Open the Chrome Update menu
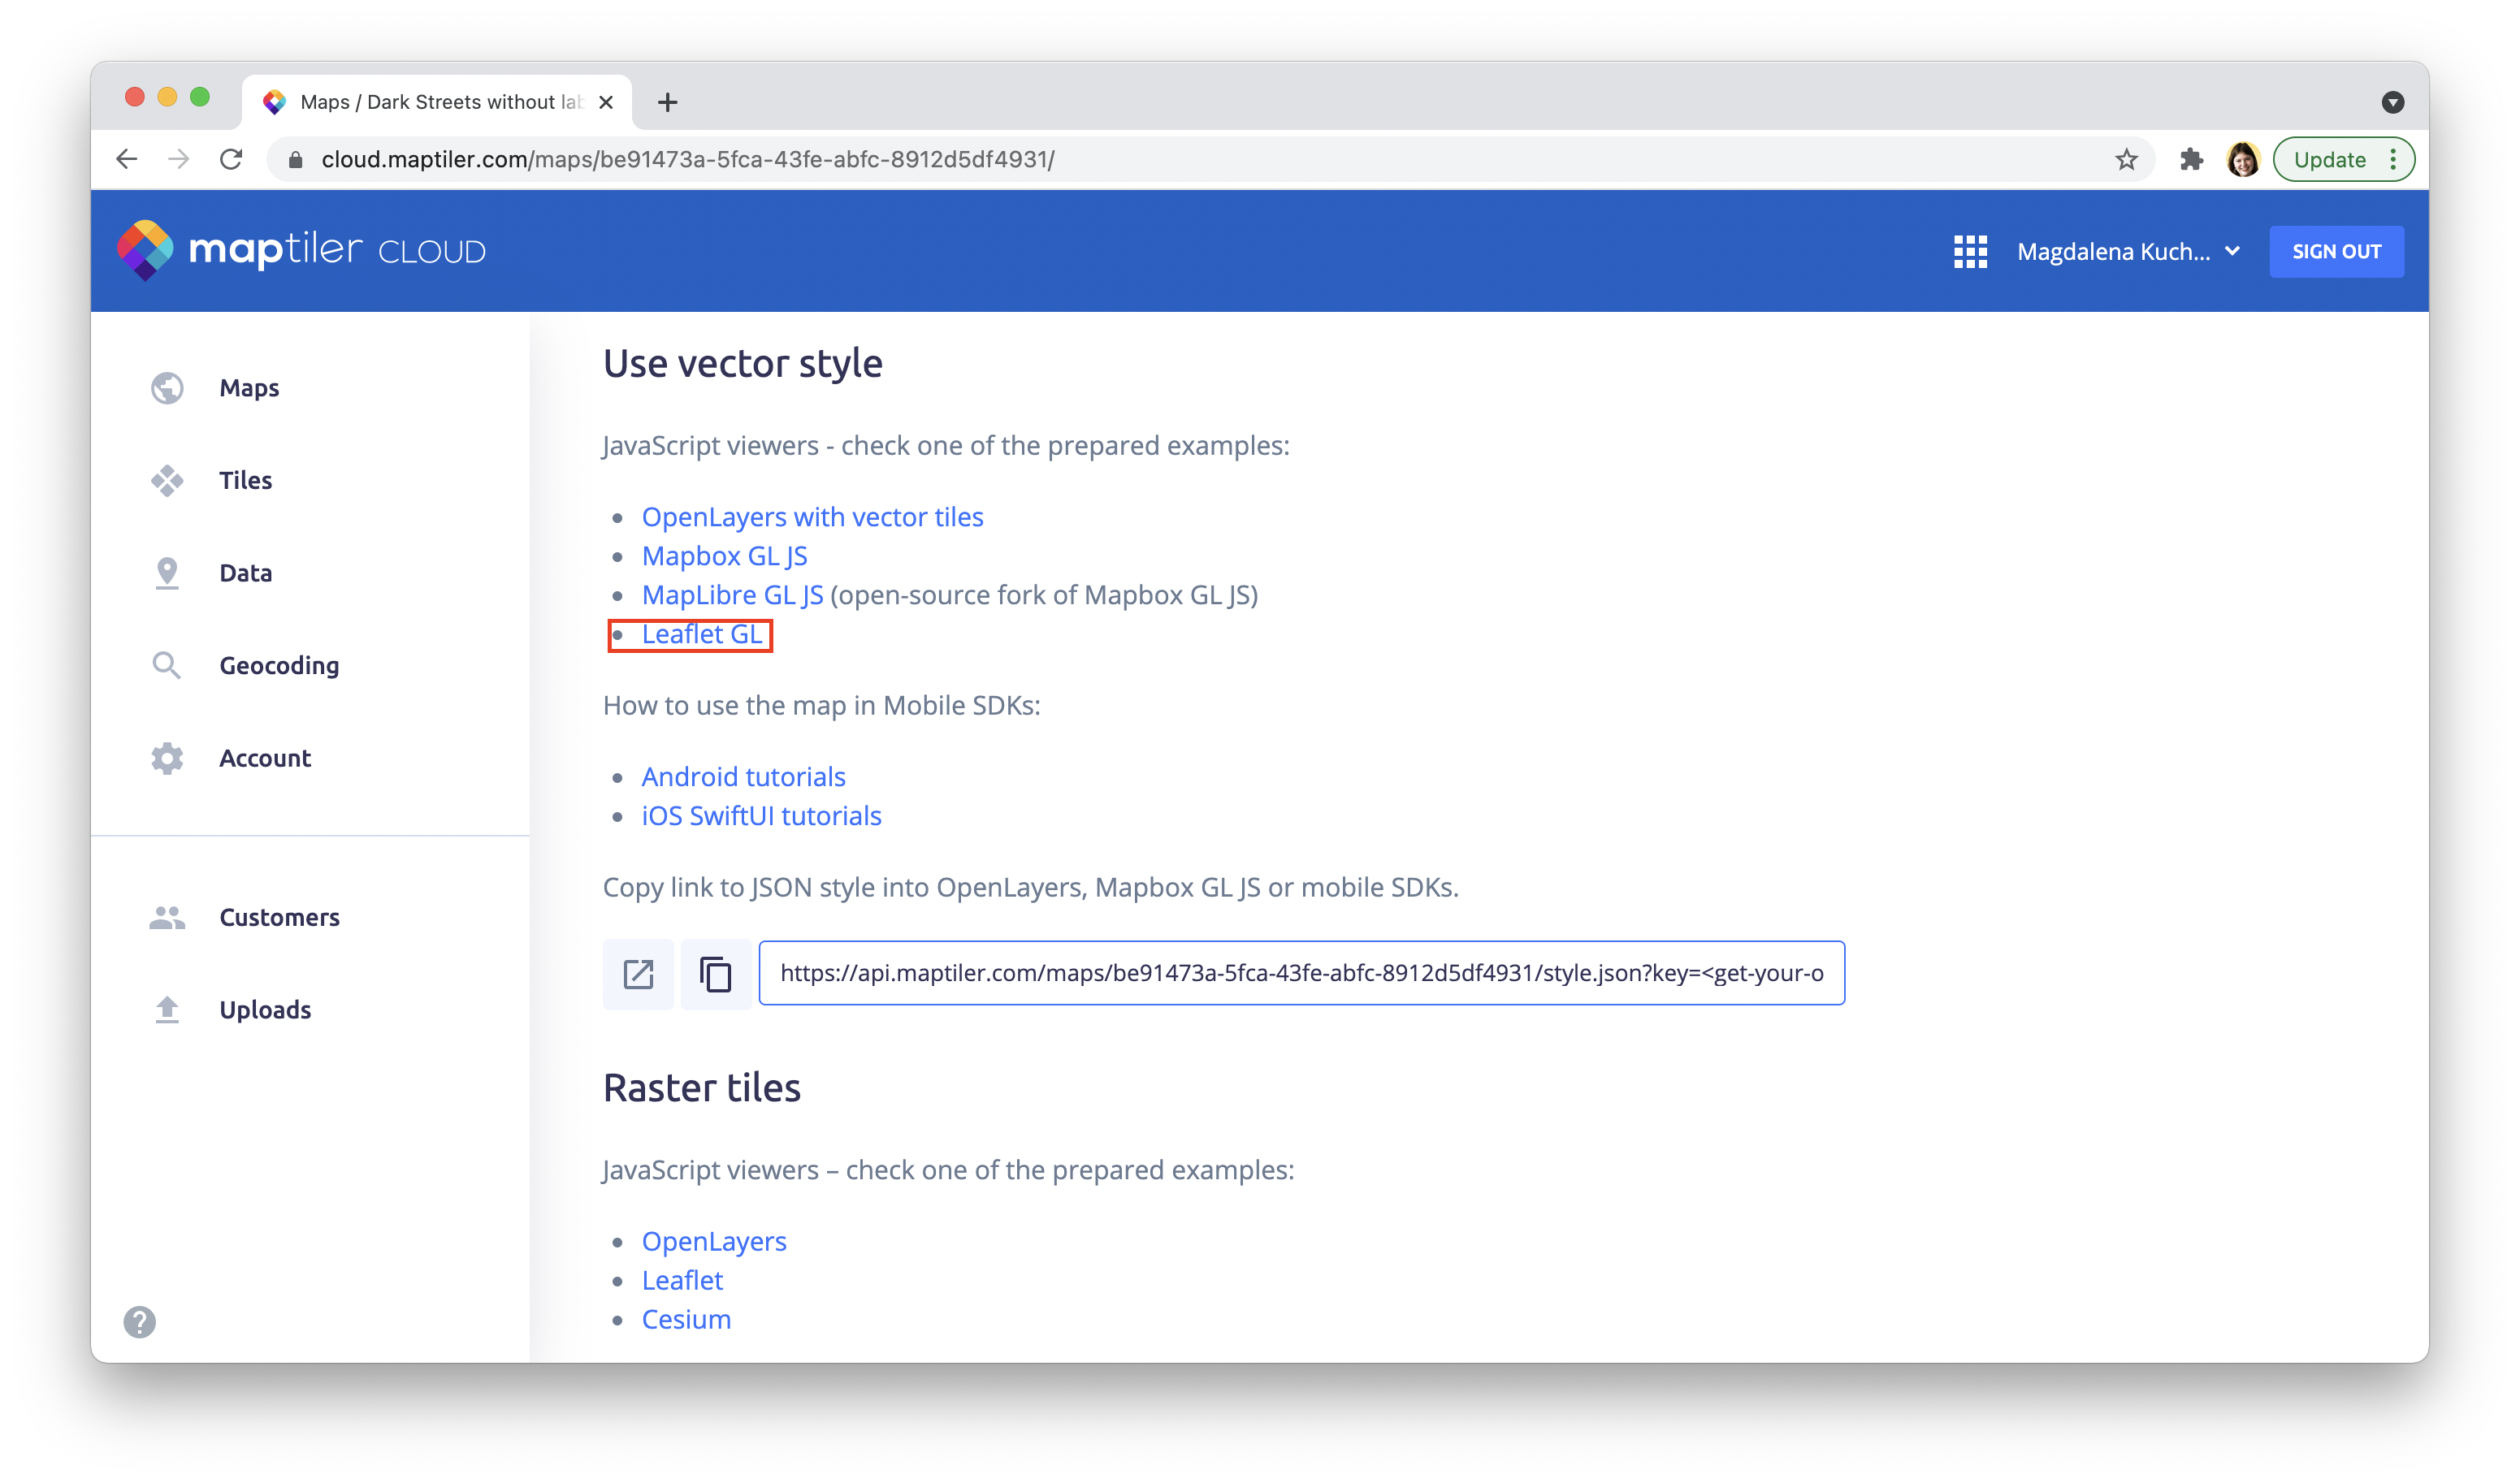The height and width of the screenshot is (1483, 2520). click(2343, 160)
